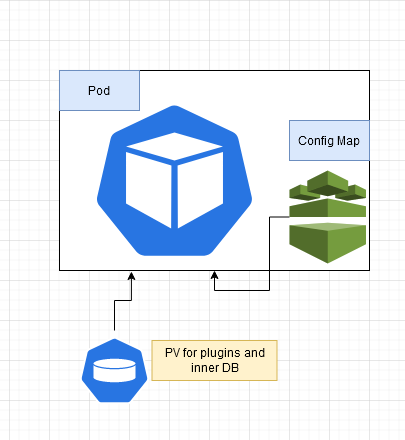Screen dimensions: 405x440
Task: Click the Config Map label box
Action: (x=329, y=140)
